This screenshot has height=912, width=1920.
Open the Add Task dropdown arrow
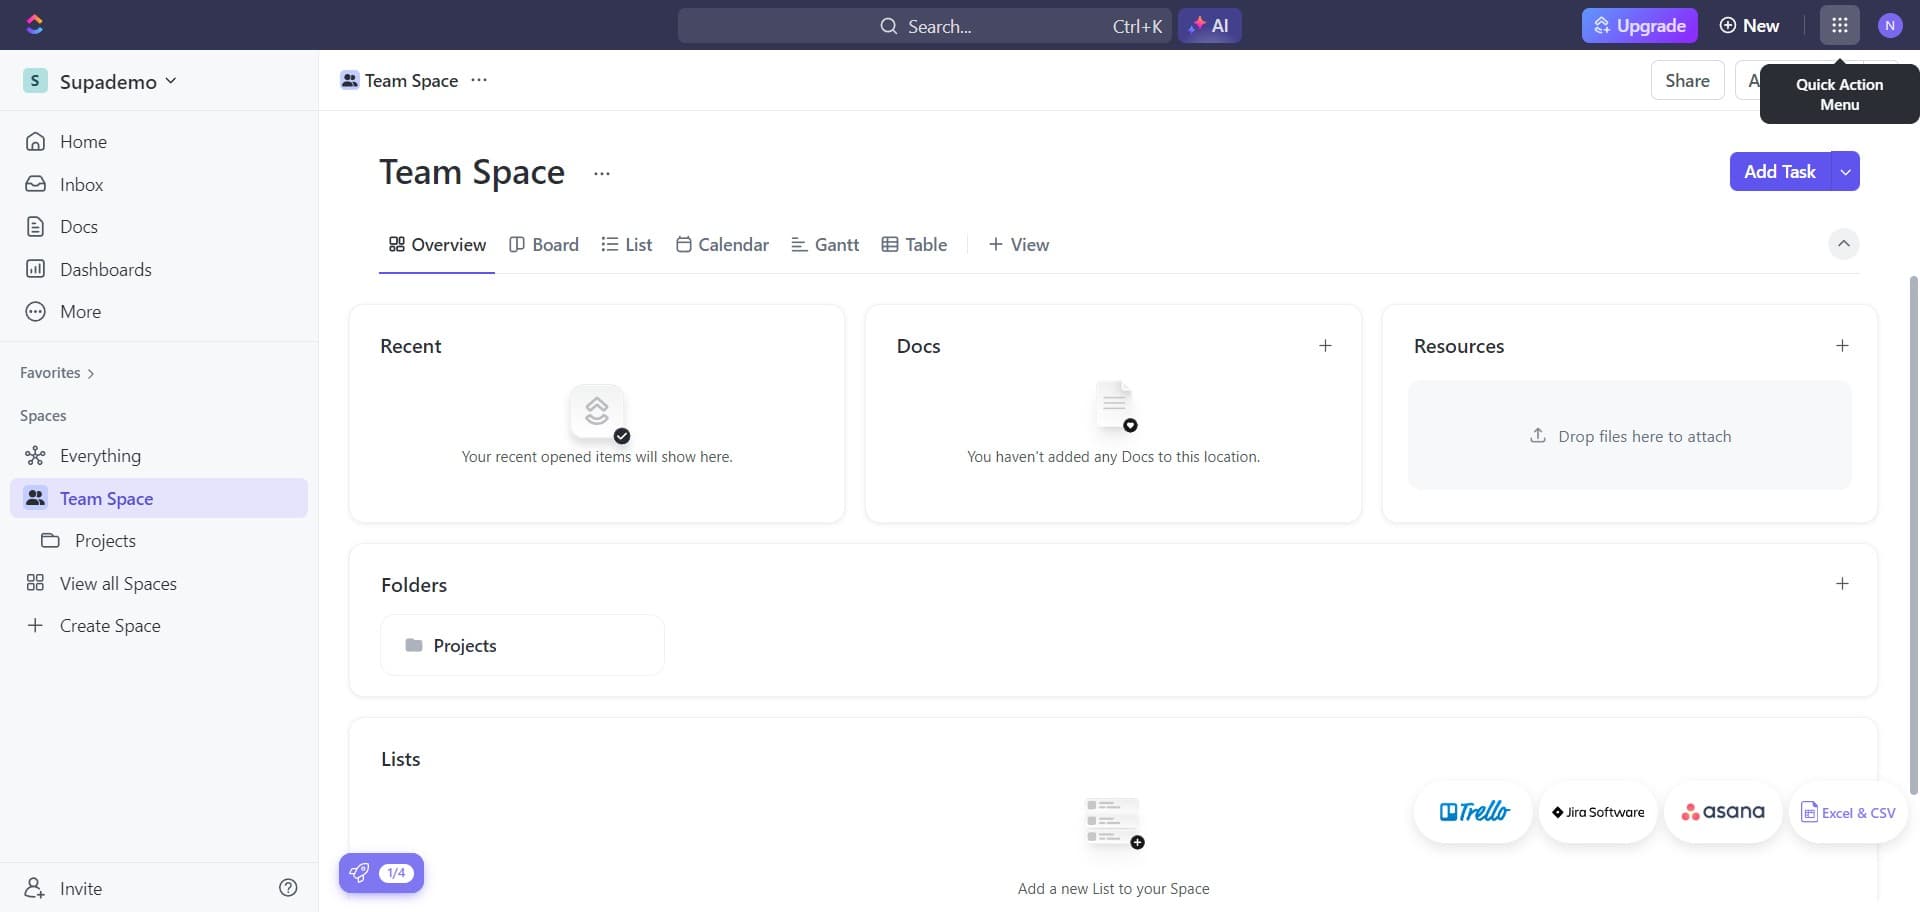coord(1843,171)
